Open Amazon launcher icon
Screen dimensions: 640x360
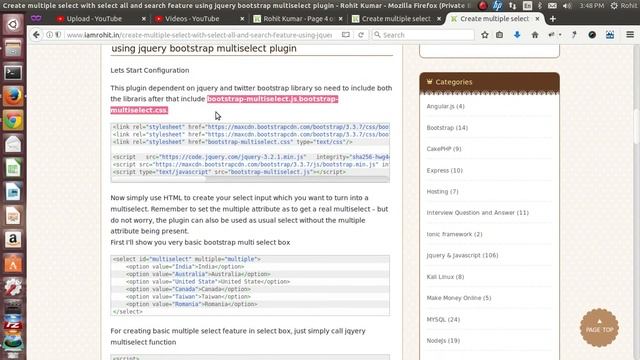pyautogui.click(x=13, y=240)
